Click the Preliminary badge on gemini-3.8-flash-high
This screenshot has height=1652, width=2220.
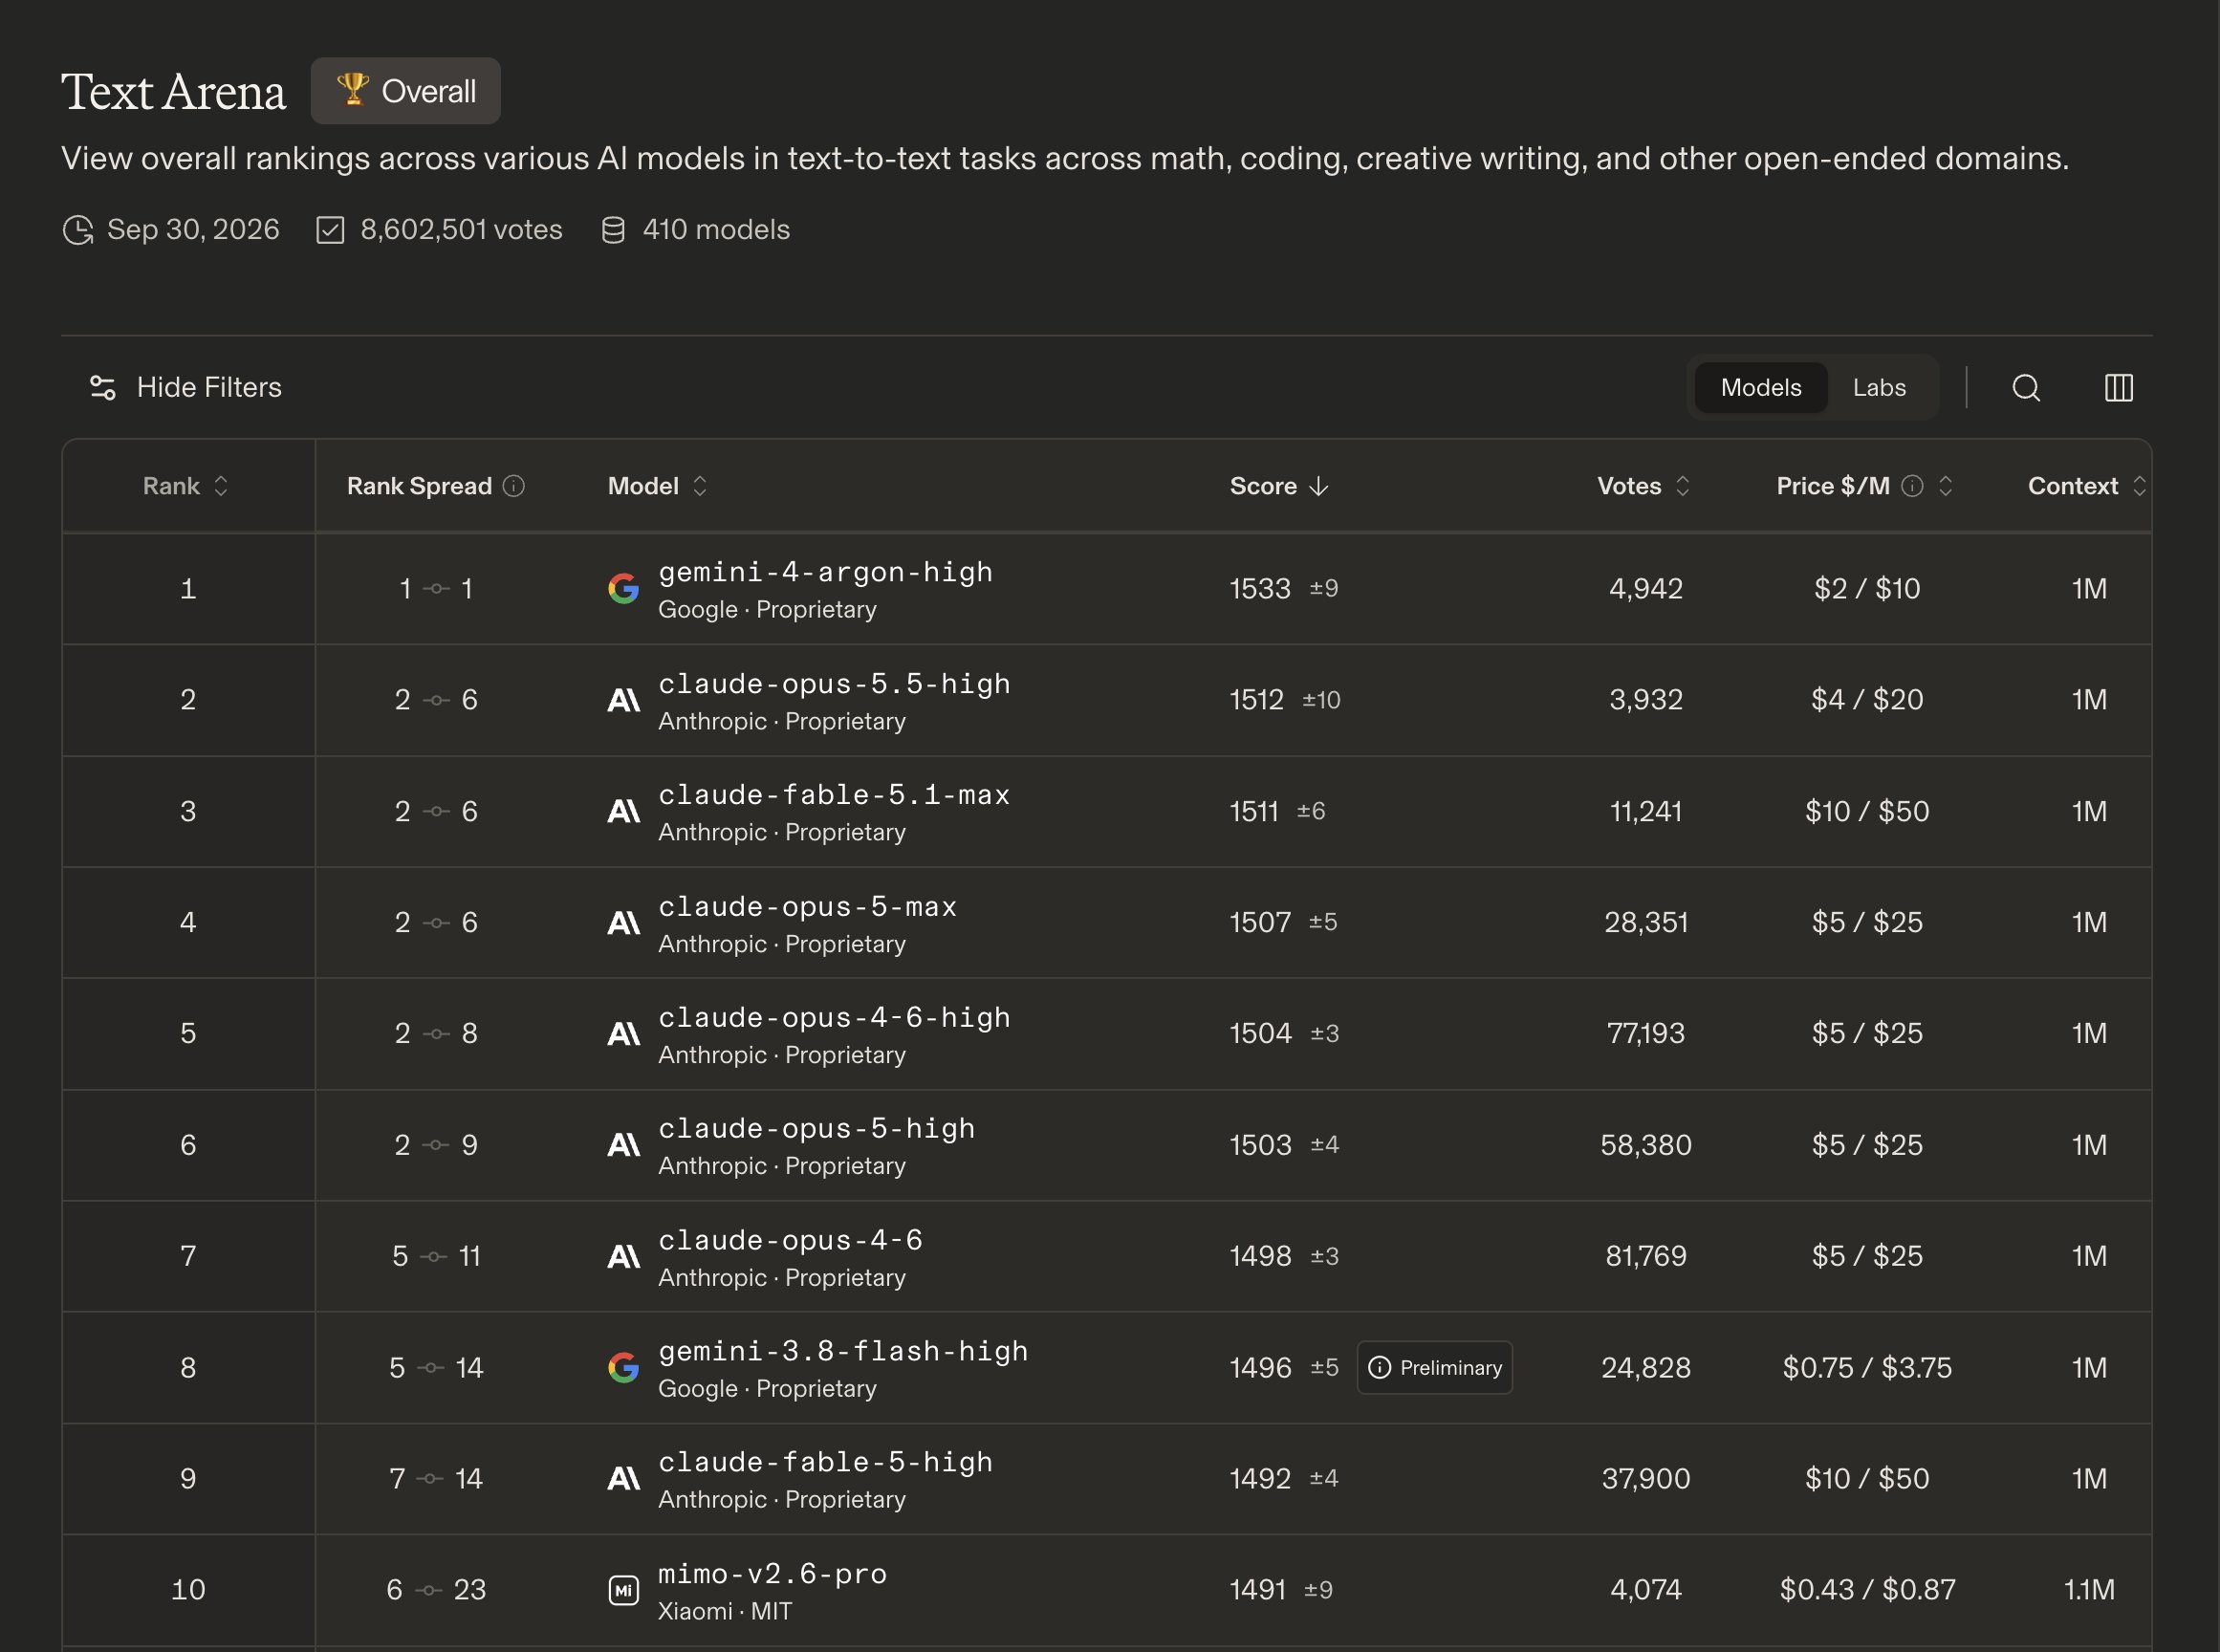pos(1434,1367)
